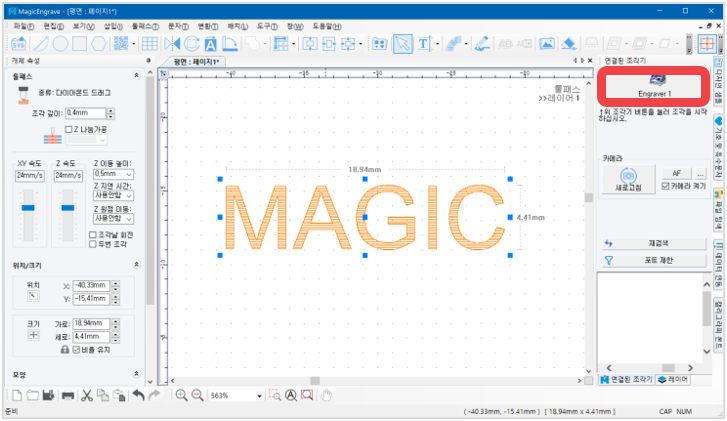The width and height of the screenshot is (727, 421).
Task: Click the 가로 width input field
Action: click(92, 323)
